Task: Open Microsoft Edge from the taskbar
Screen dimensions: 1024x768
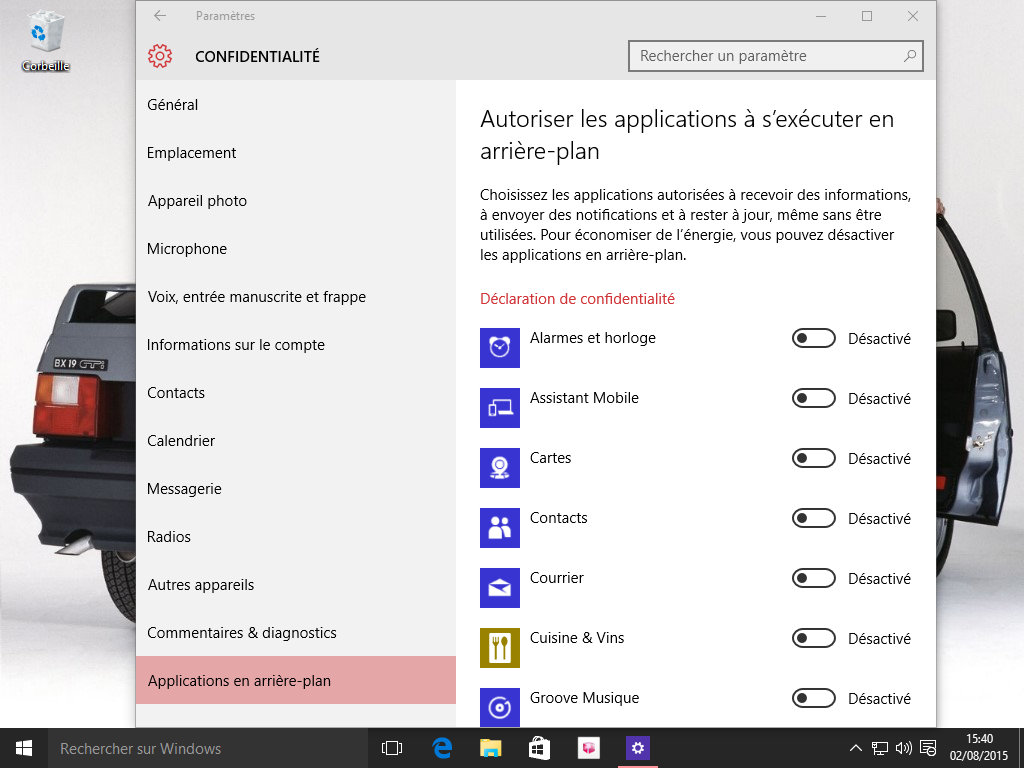Action: 441,748
